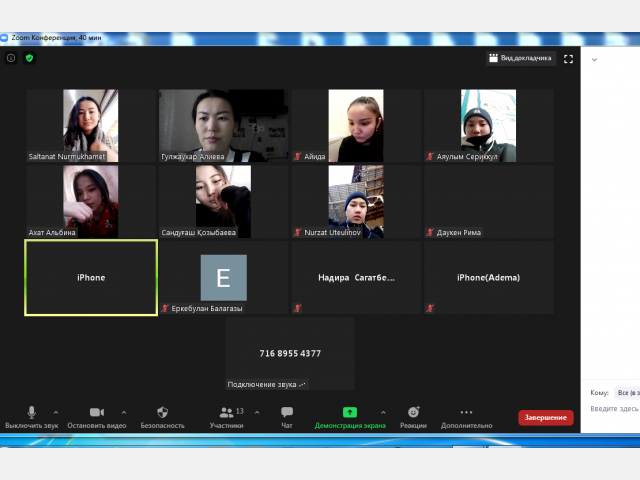Switch layout via Вид докладчика button

coord(520,58)
